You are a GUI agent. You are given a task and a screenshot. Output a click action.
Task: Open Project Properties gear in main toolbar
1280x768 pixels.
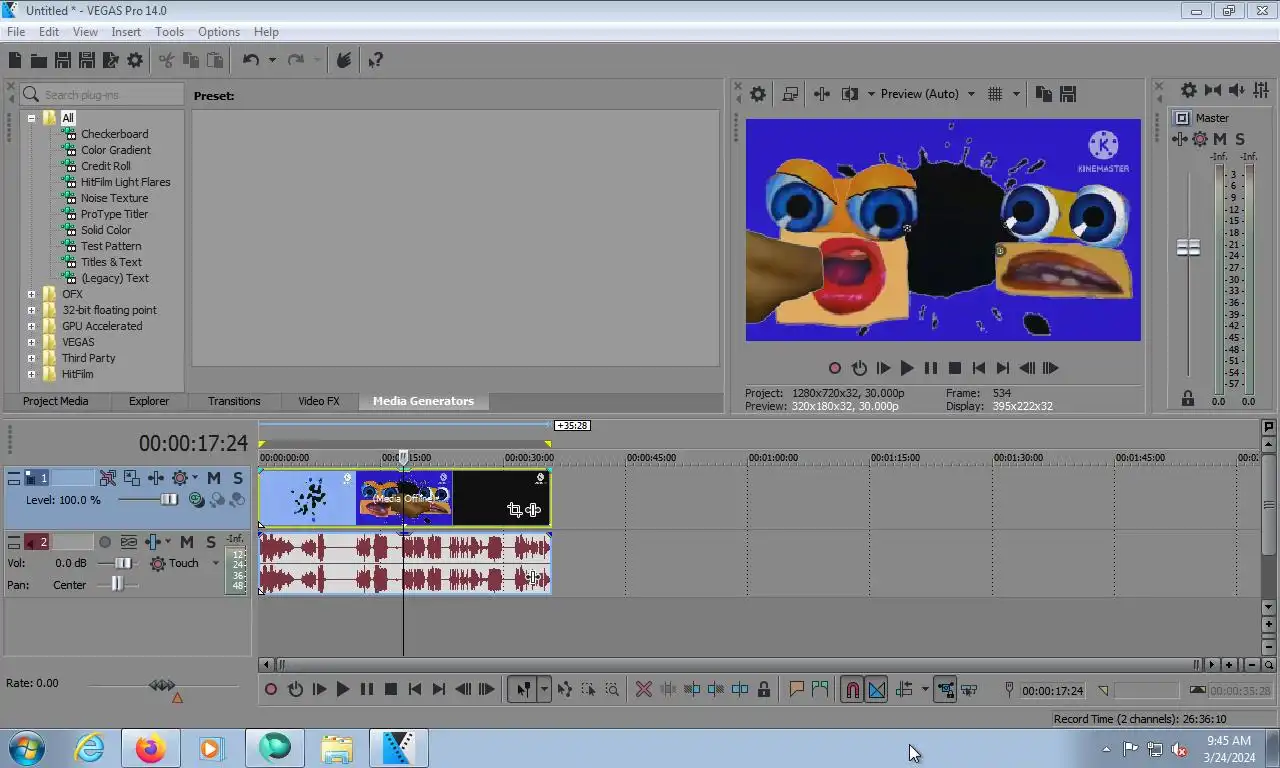coord(135,61)
